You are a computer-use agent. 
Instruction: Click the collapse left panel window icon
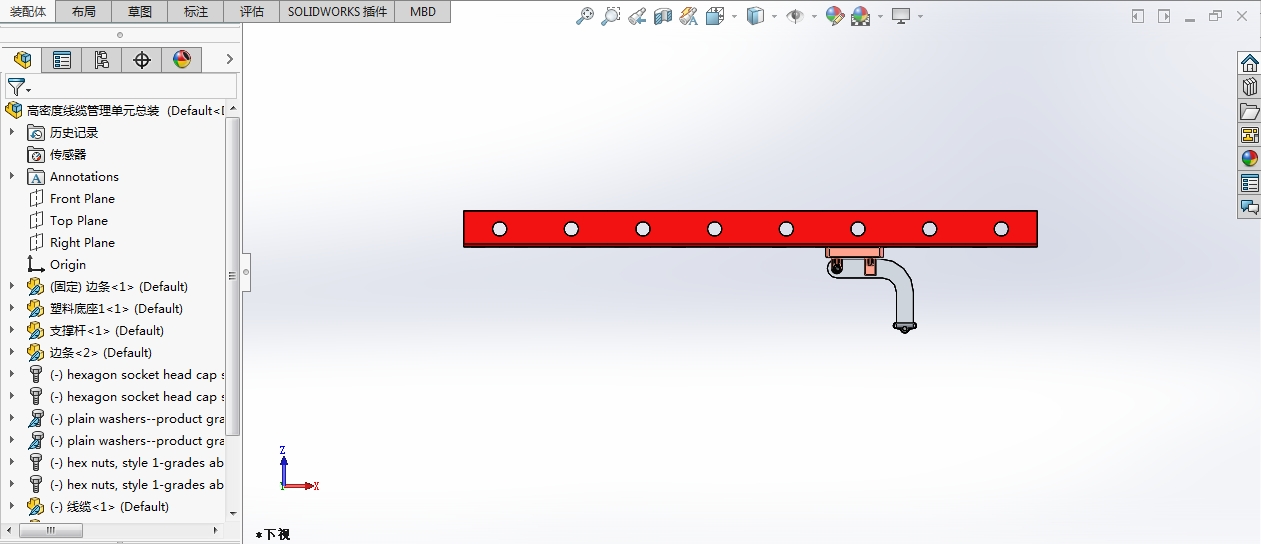tap(1138, 16)
